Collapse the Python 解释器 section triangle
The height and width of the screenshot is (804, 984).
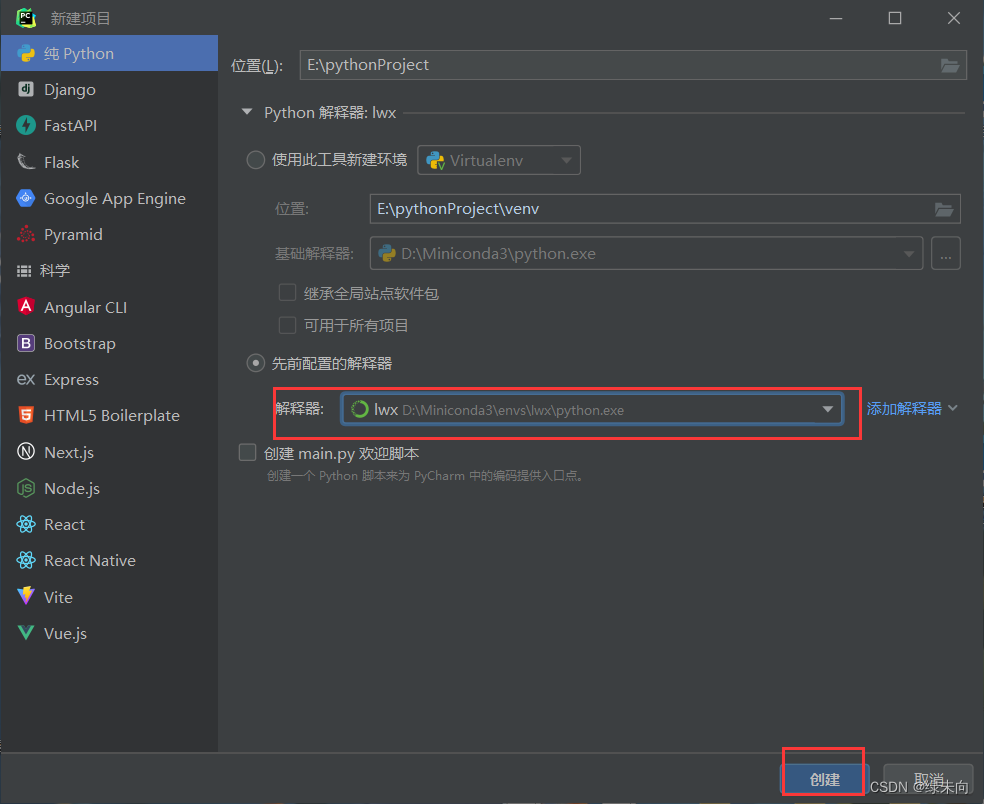247,112
